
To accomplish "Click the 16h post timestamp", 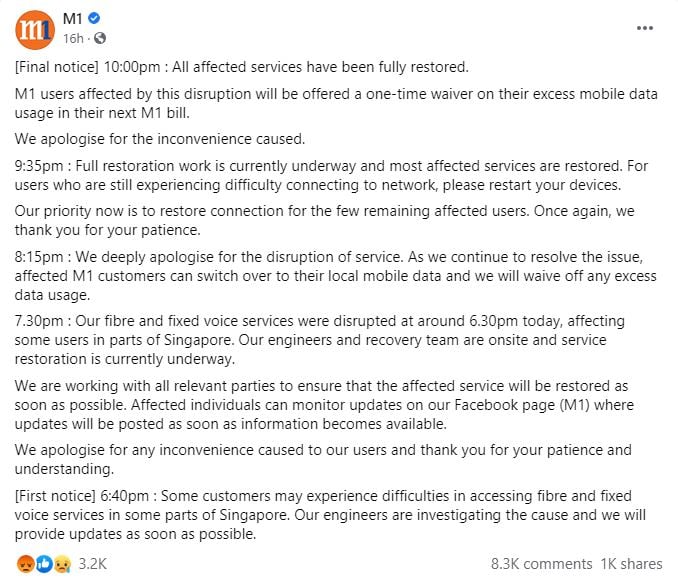I will point(73,38).
